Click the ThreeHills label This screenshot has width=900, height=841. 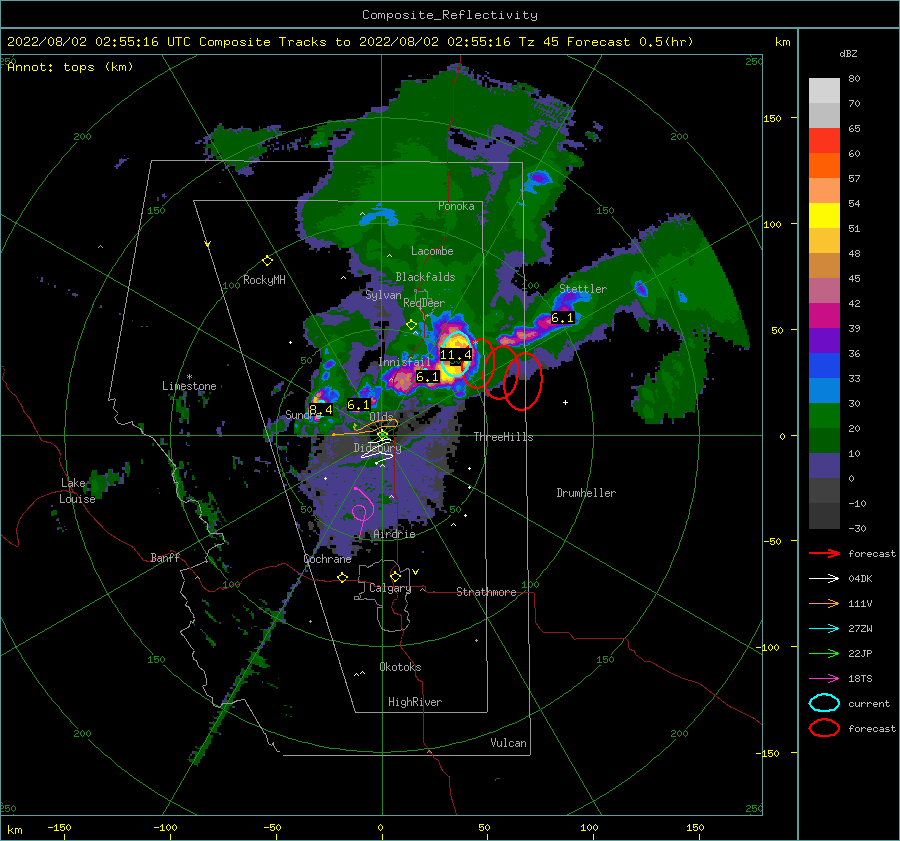pos(503,437)
